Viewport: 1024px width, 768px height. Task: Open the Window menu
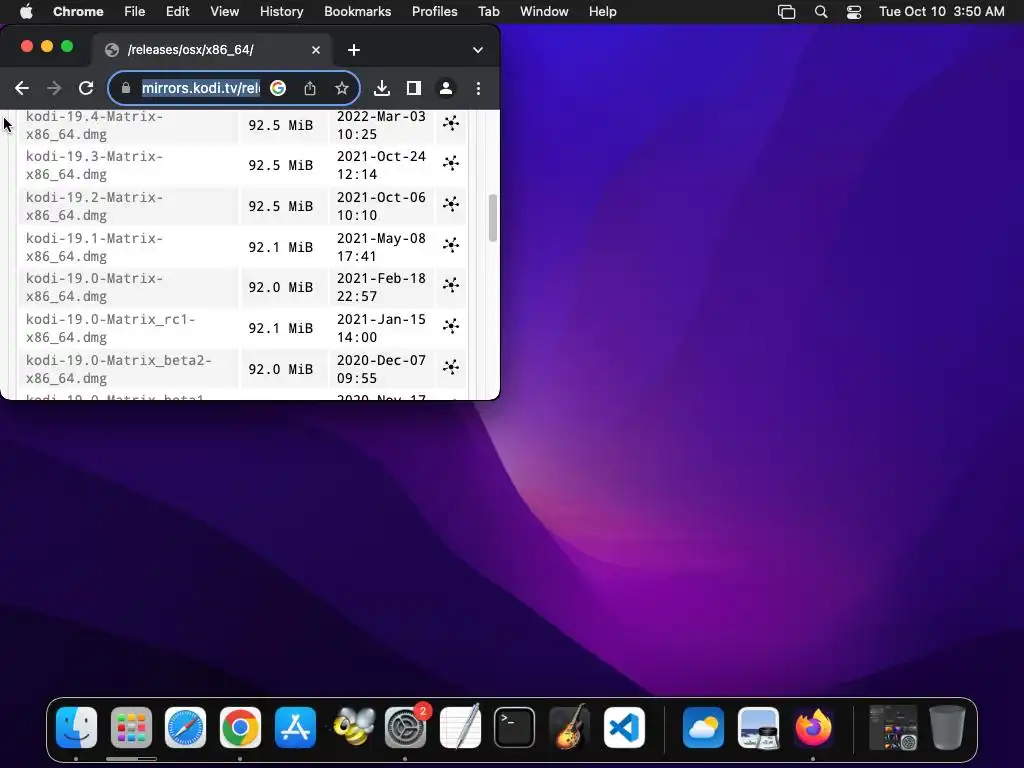point(544,12)
